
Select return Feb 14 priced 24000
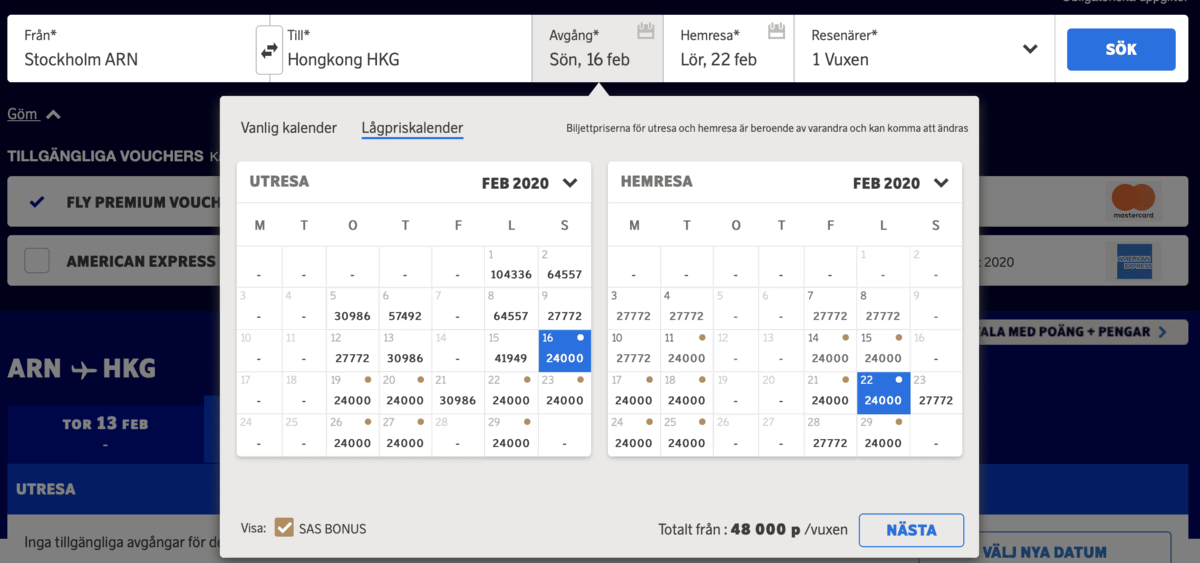830,350
